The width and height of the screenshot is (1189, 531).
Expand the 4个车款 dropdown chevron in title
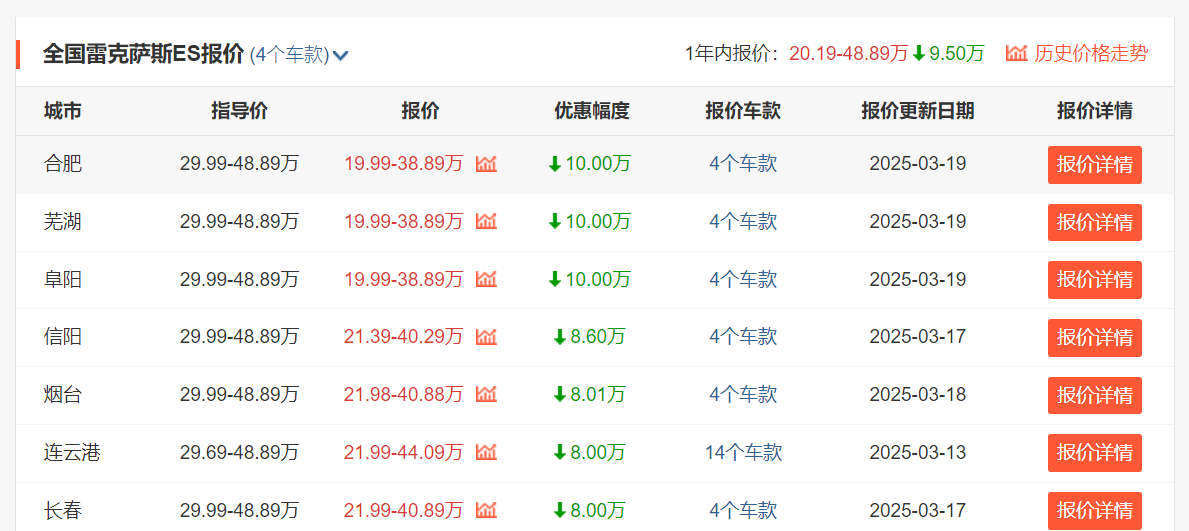(341, 56)
